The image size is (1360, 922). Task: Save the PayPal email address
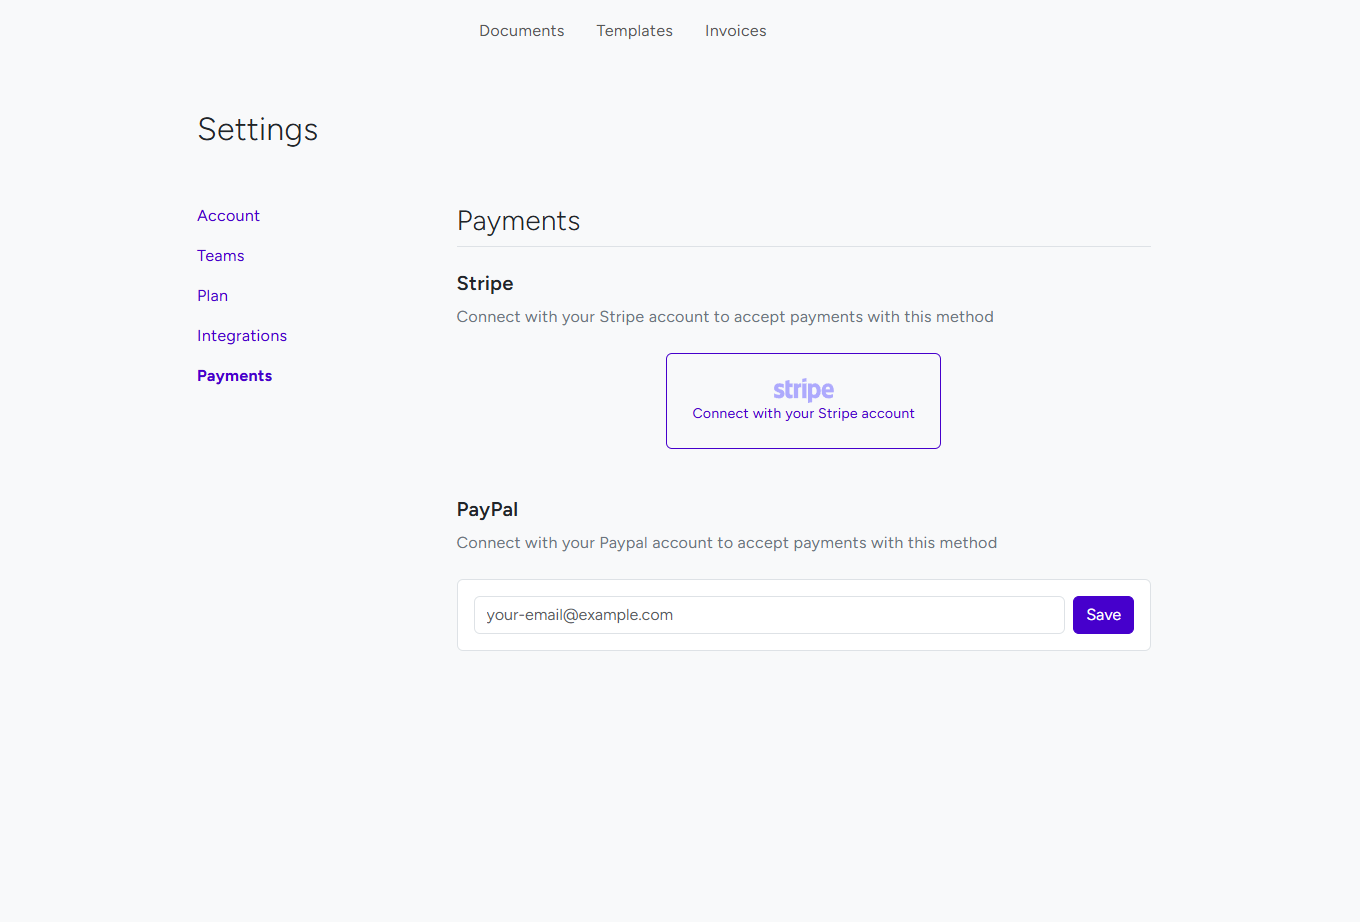tap(1103, 614)
